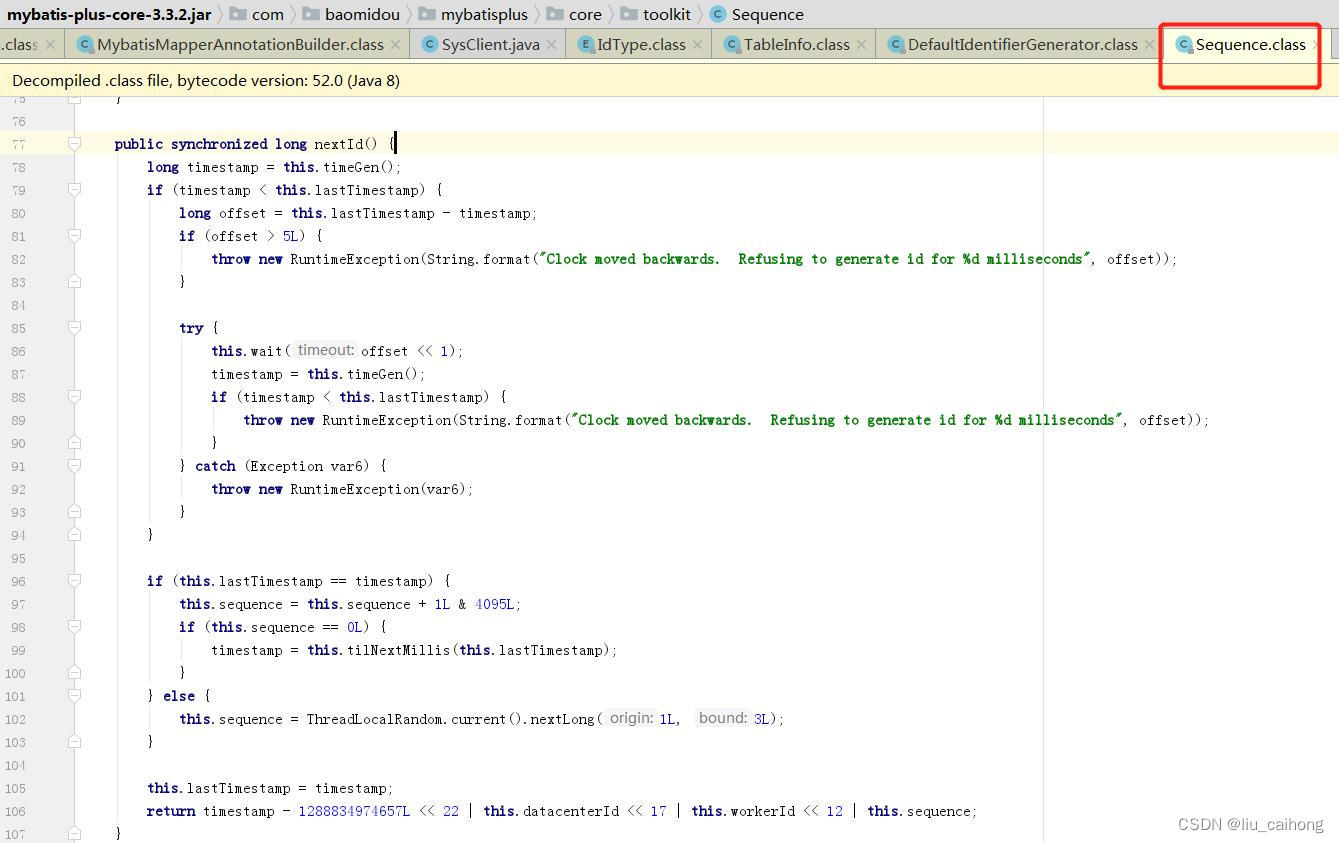
Task: Open the MybatisMapperAnnotationBuilder.class tab
Action: pos(240,44)
